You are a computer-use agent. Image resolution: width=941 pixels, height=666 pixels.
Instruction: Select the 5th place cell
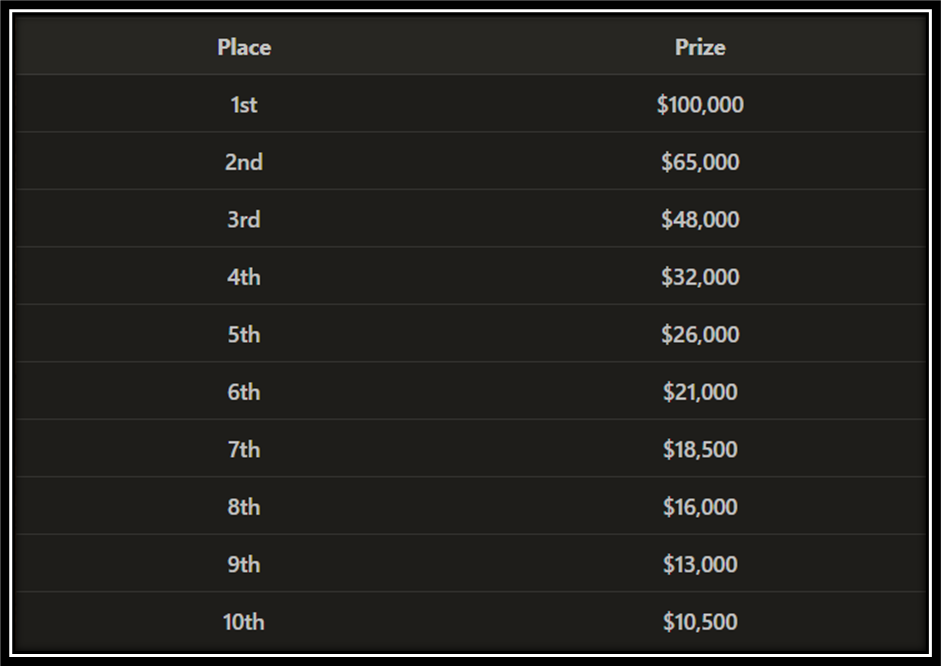(x=244, y=335)
